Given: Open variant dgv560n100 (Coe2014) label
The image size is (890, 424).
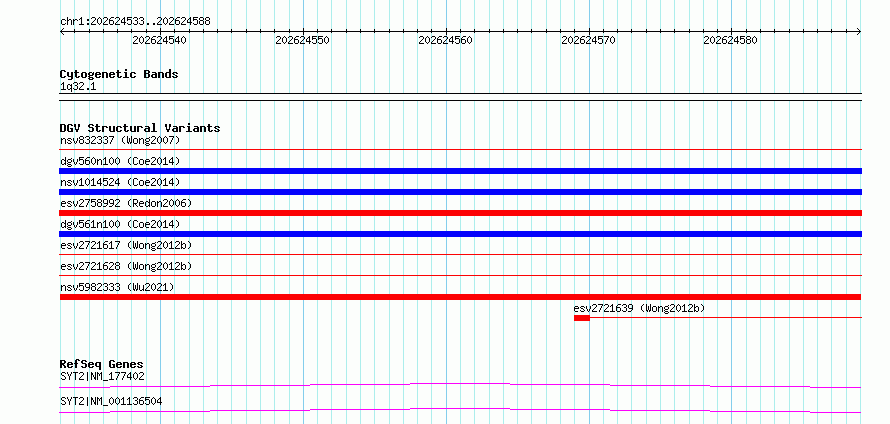Looking at the screenshot, I should point(120,161).
